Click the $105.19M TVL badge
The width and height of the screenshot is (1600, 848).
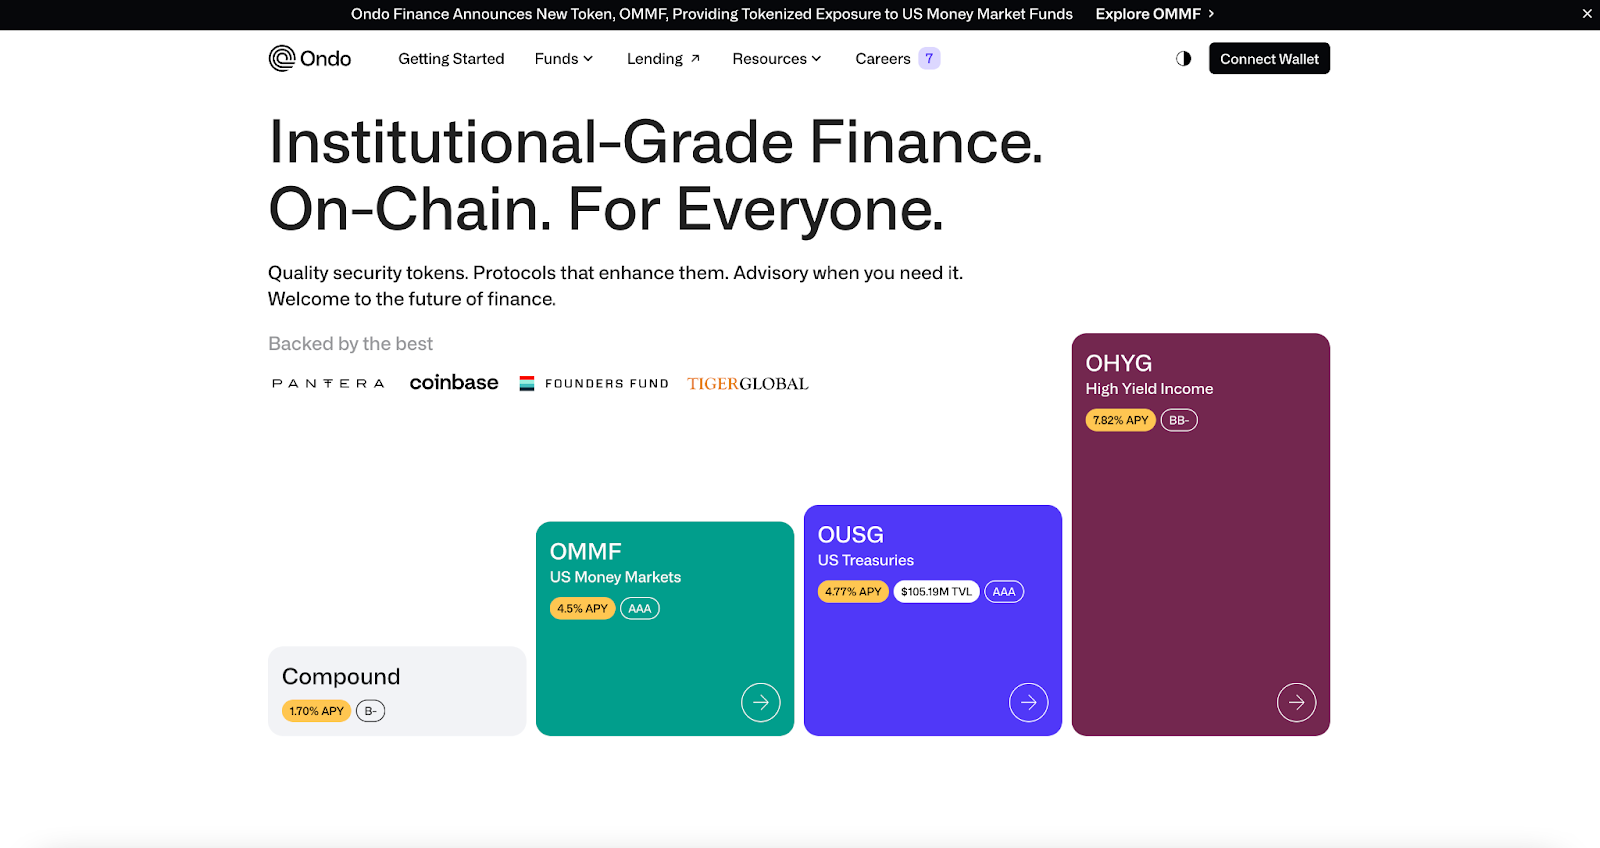[x=936, y=592]
